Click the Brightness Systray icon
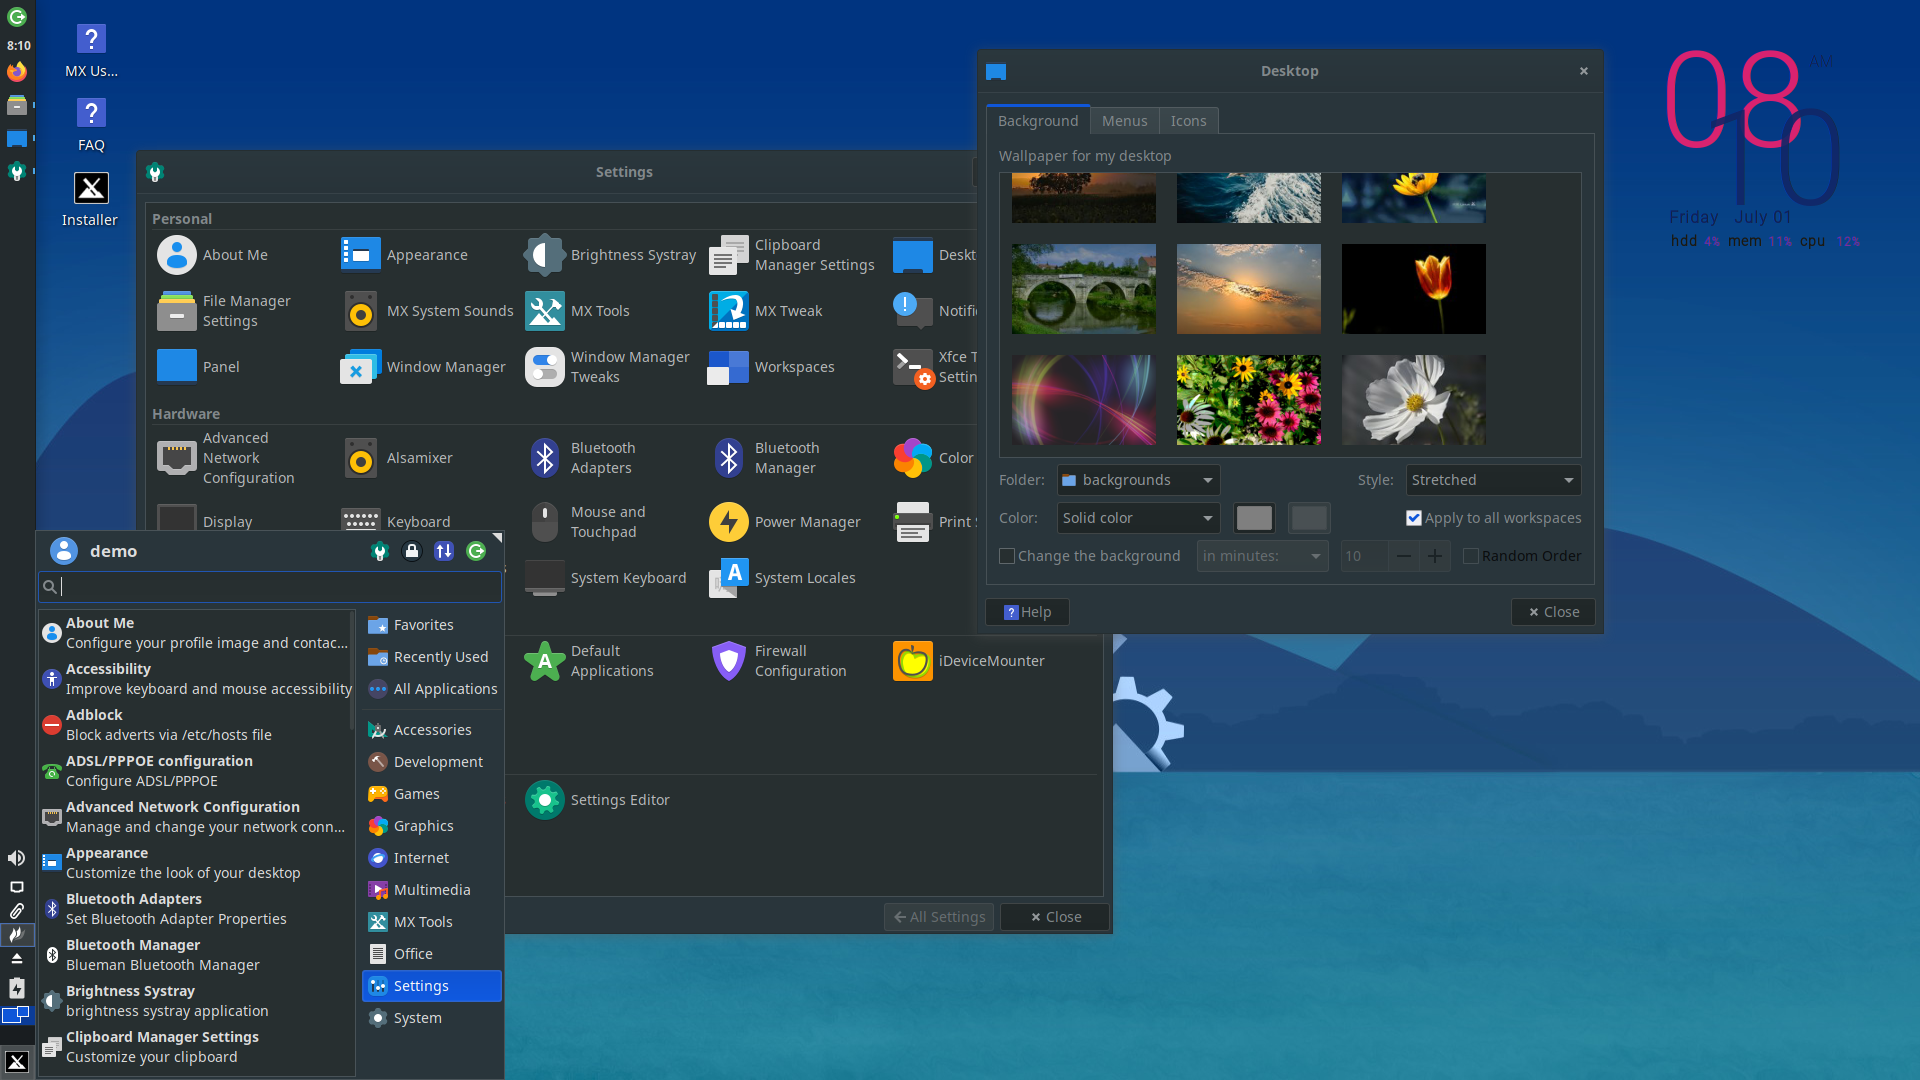 545,255
